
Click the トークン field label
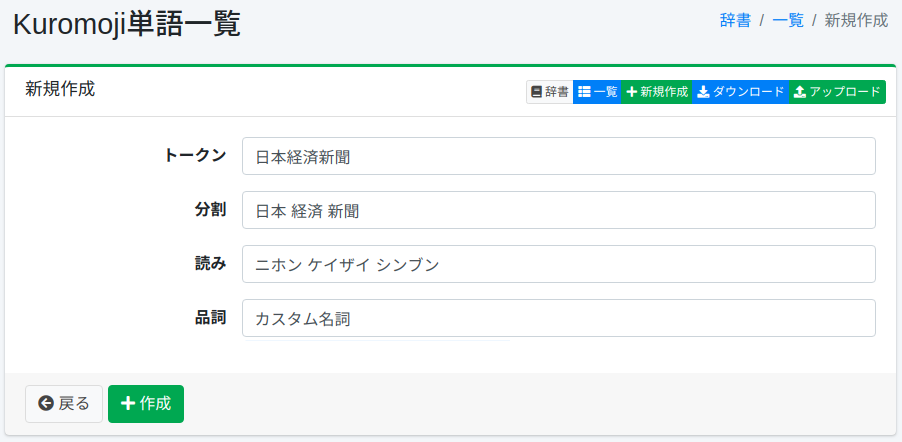pos(195,155)
